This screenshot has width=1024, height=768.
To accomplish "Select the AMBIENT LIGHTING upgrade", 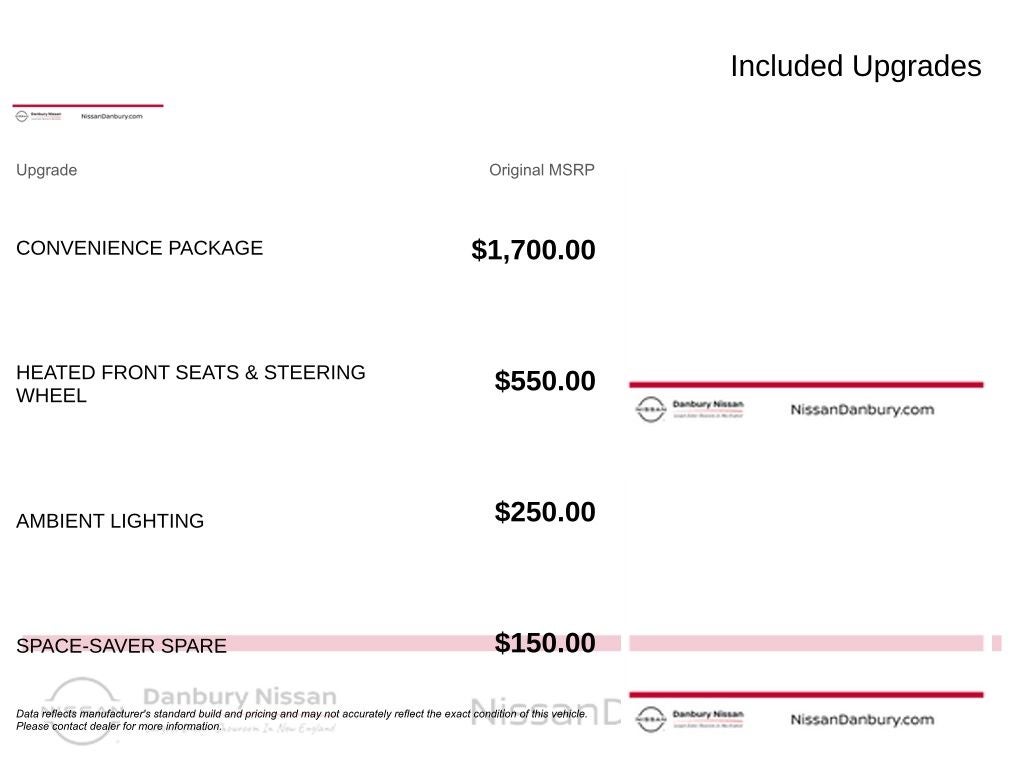I will pyautogui.click(x=110, y=521).
